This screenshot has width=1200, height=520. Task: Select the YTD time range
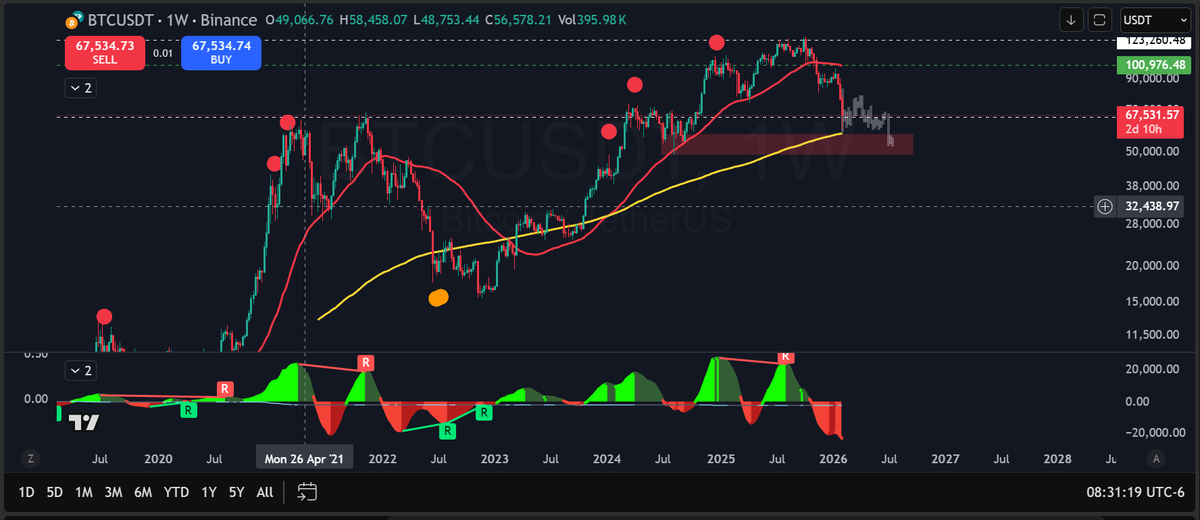(x=176, y=492)
